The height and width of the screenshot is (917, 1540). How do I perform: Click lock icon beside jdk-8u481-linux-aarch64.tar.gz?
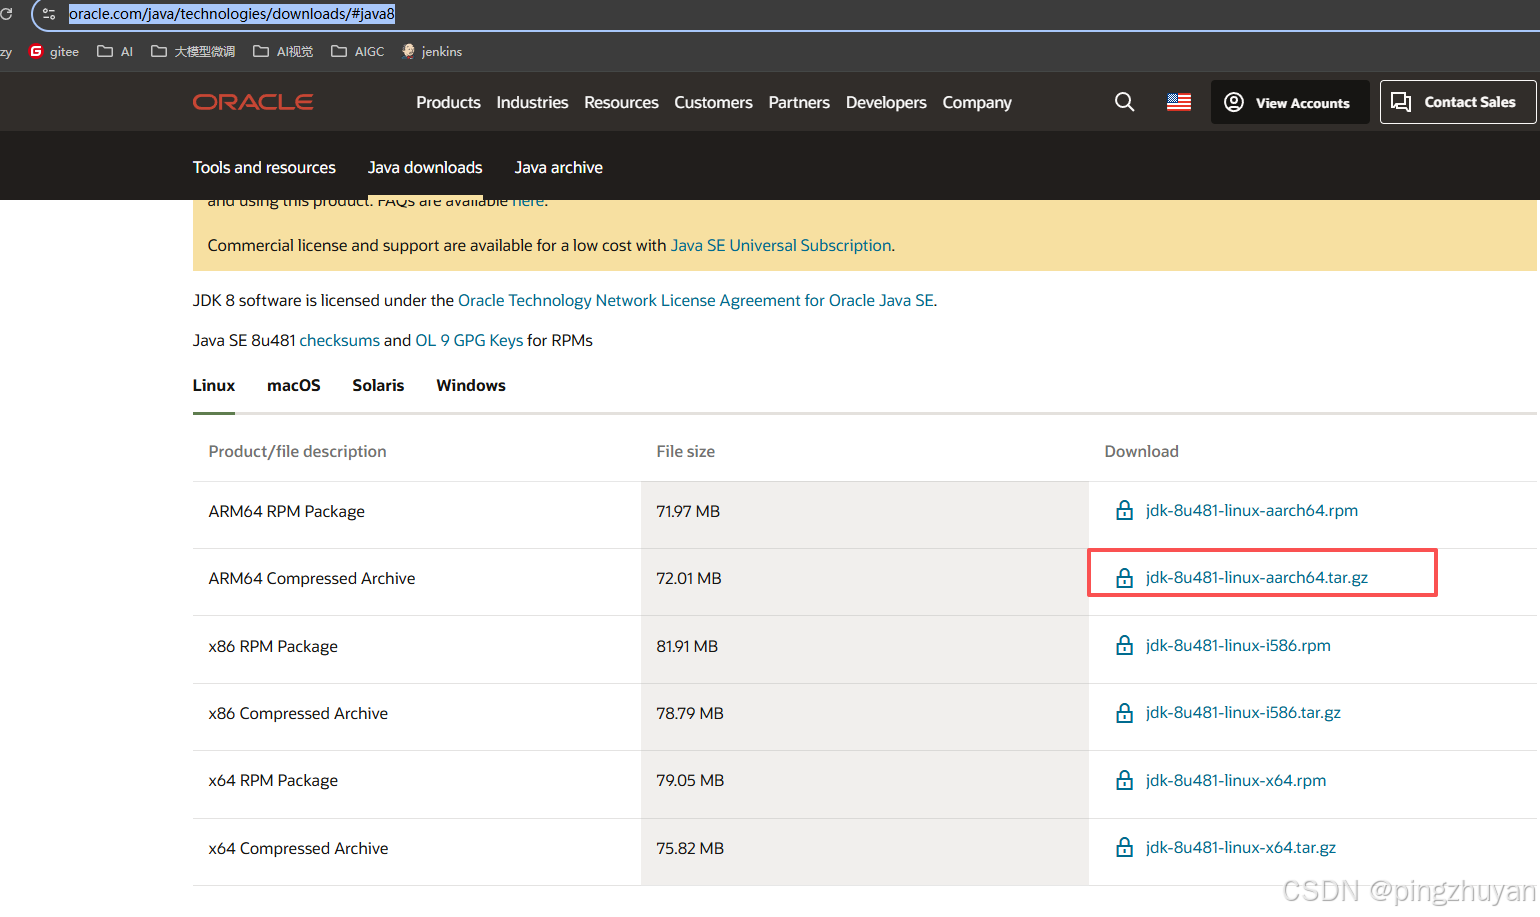pyautogui.click(x=1124, y=577)
